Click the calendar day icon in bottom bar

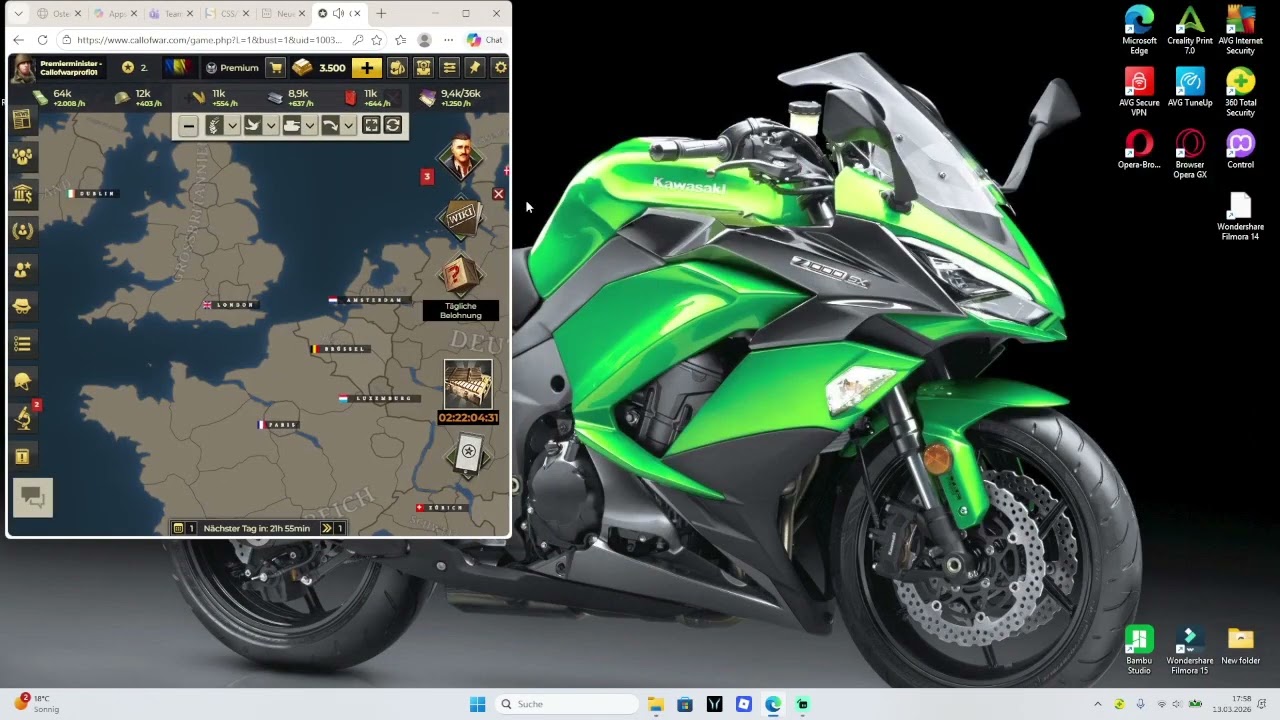pyautogui.click(x=178, y=528)
